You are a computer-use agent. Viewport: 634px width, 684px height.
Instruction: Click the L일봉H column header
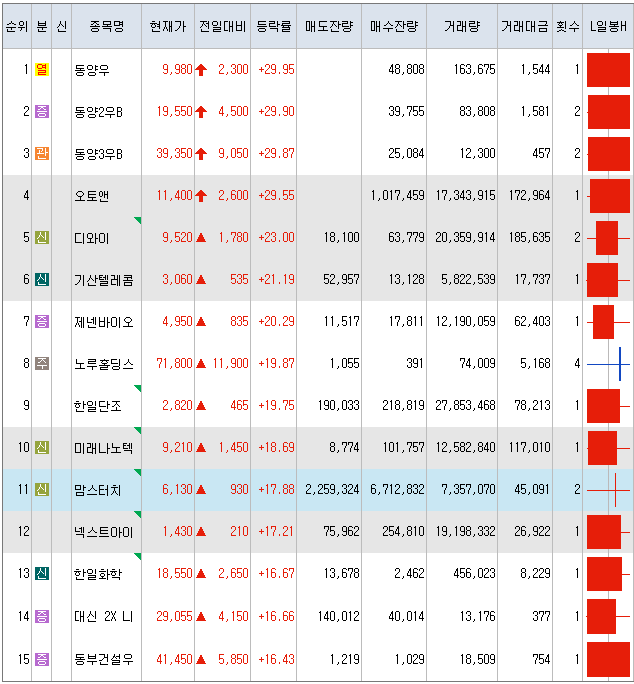(x=608, y=27)
